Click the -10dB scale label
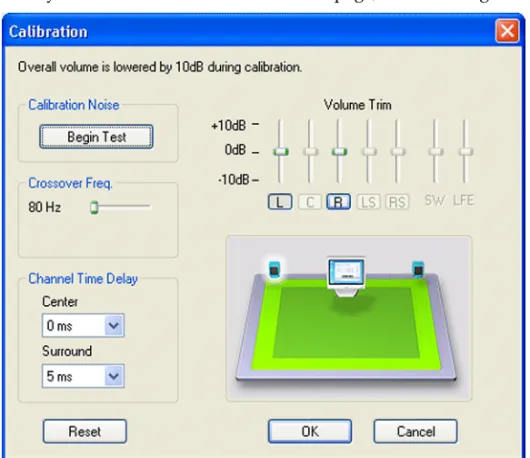530x458 pixels. click(234, 179)
